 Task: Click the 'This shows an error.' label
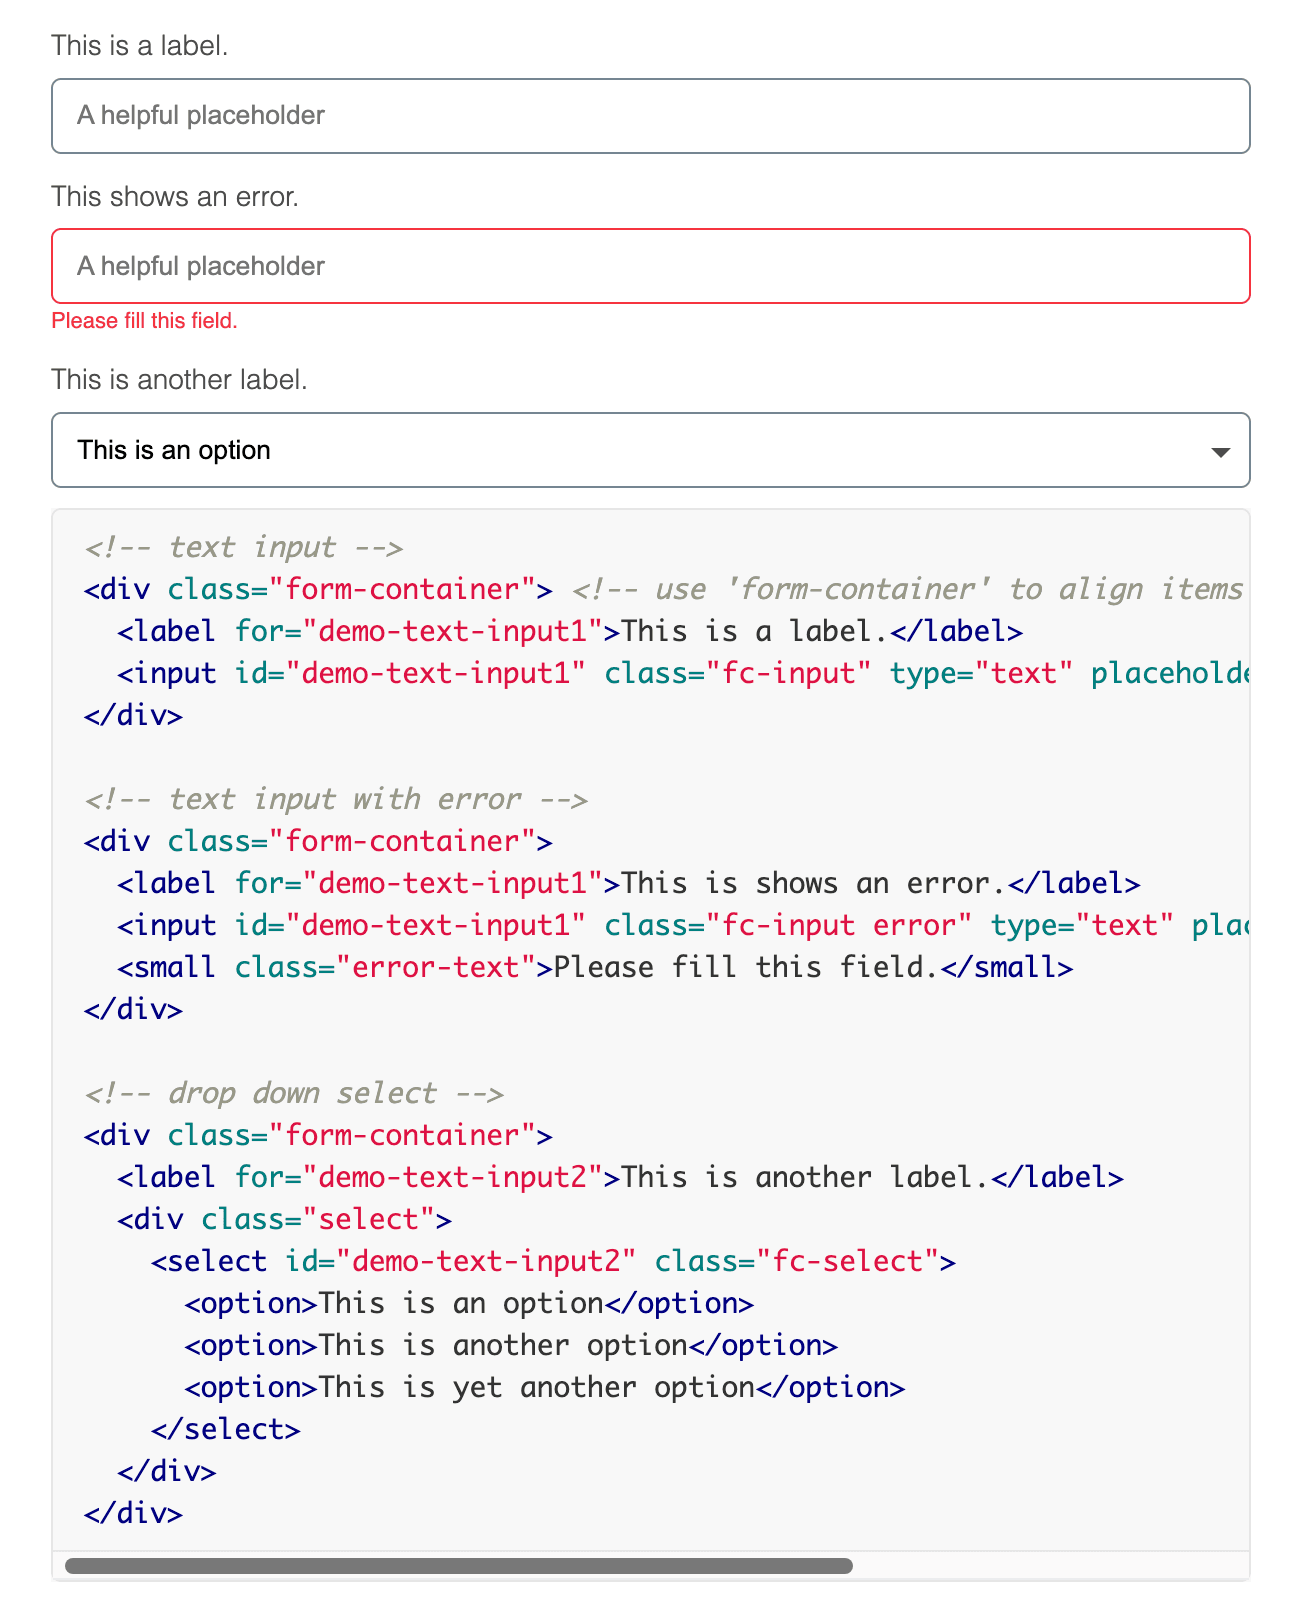(x=175, y=197)
